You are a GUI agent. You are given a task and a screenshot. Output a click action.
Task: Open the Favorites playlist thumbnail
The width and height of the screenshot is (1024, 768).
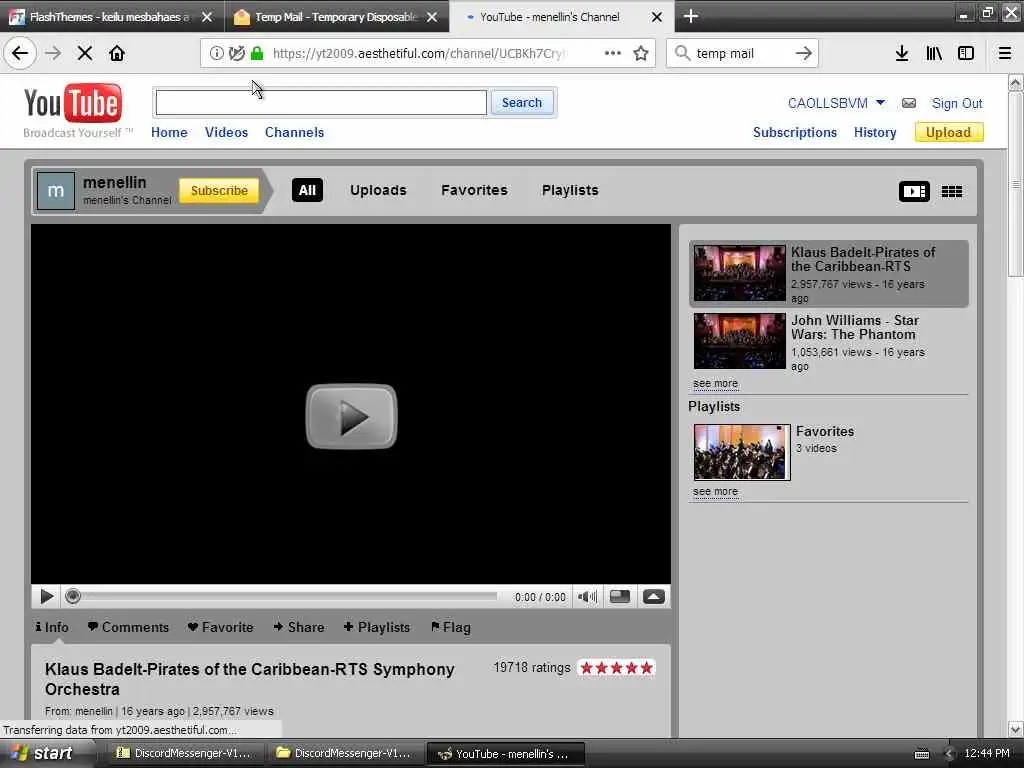(x=742, y=452)
